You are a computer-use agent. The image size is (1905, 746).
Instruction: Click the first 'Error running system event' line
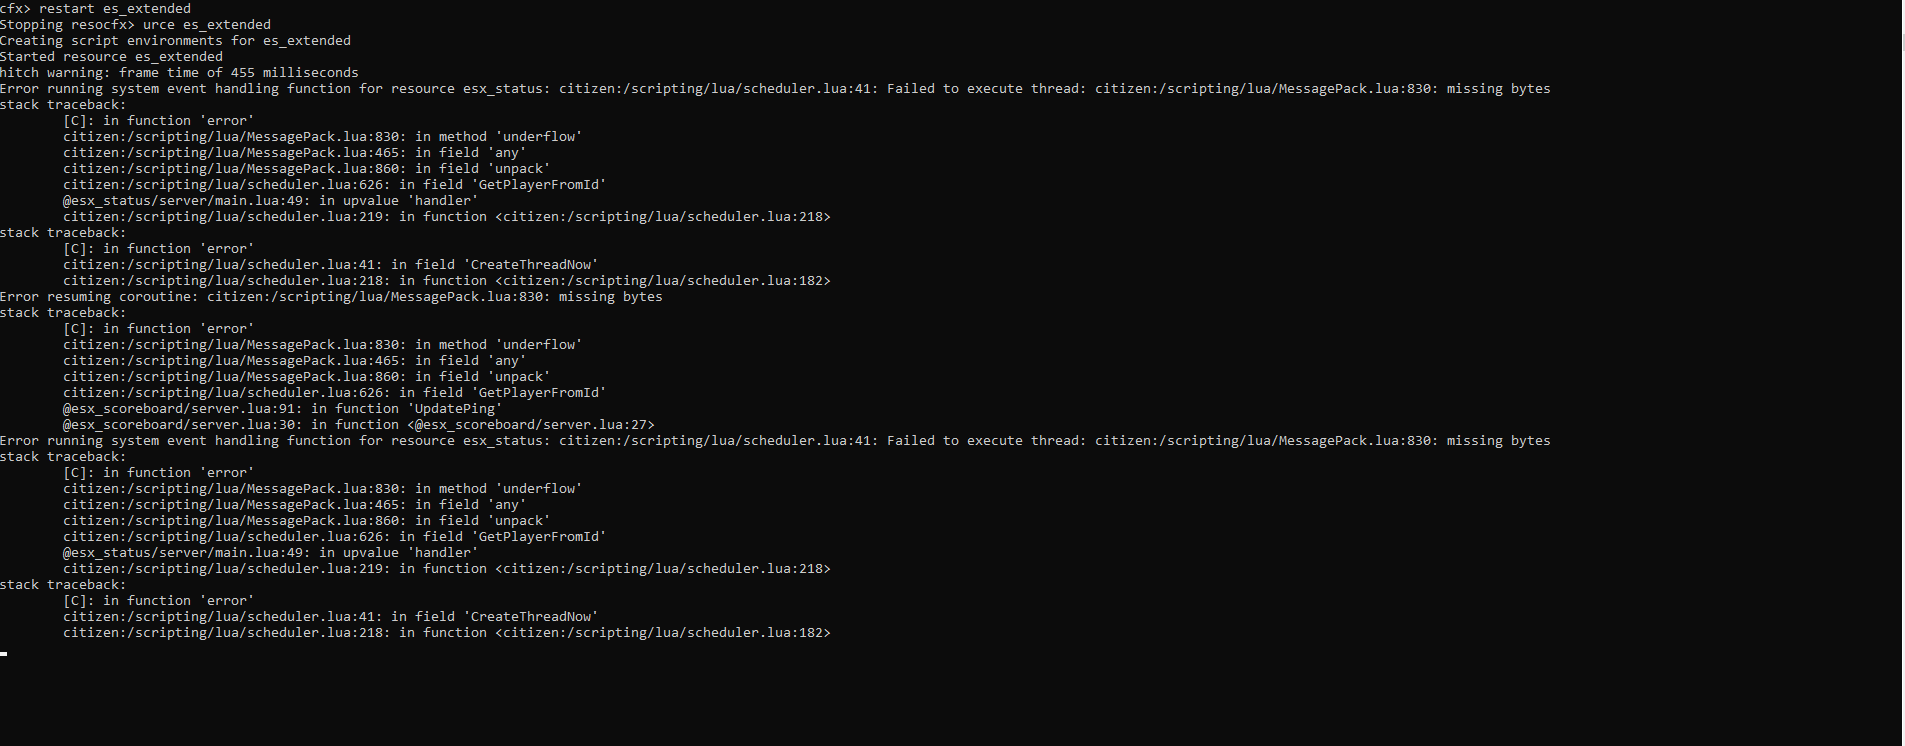[775, 88]
